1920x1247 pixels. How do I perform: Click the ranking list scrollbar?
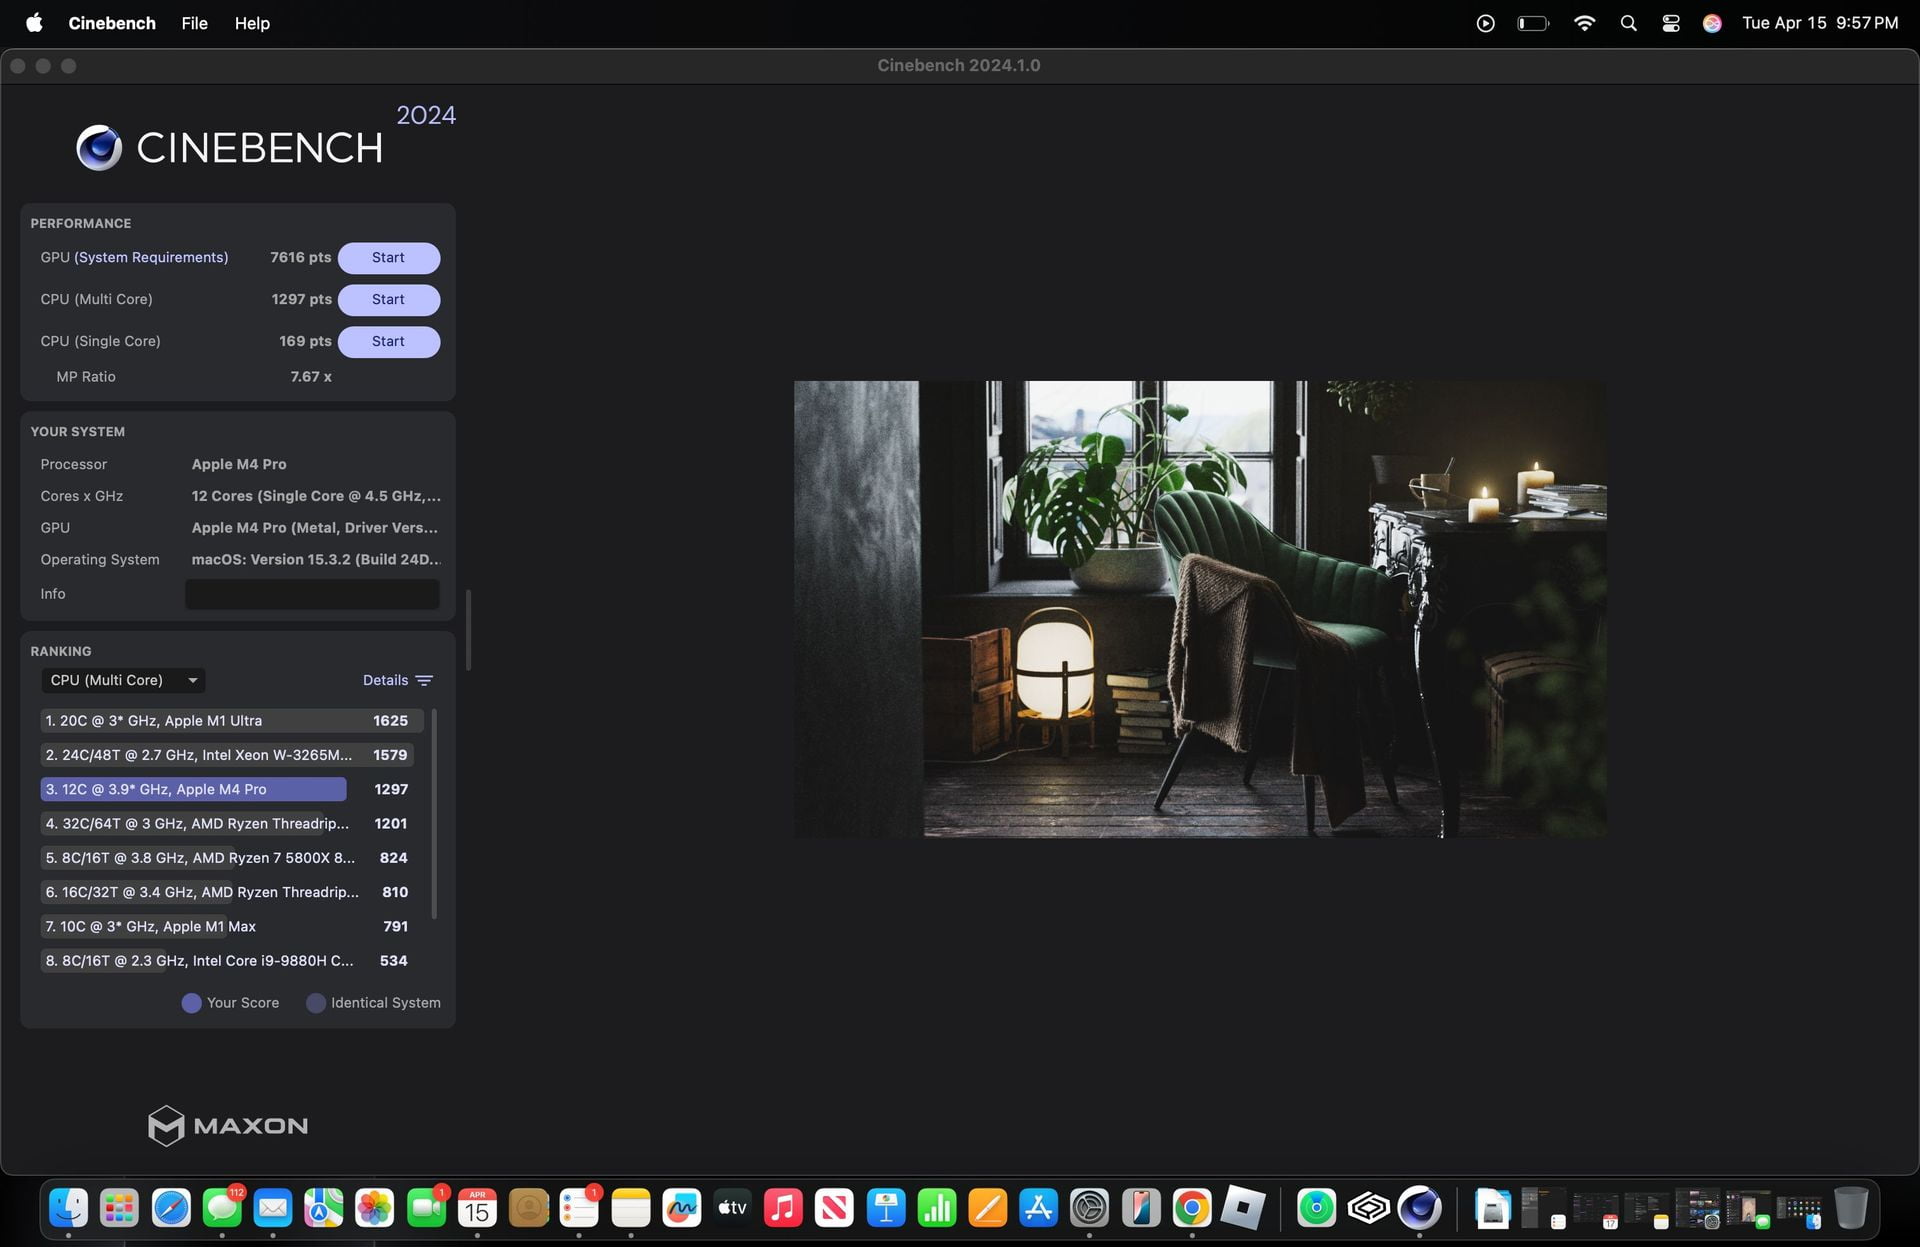pyautogui.click(x=434, y=813)
